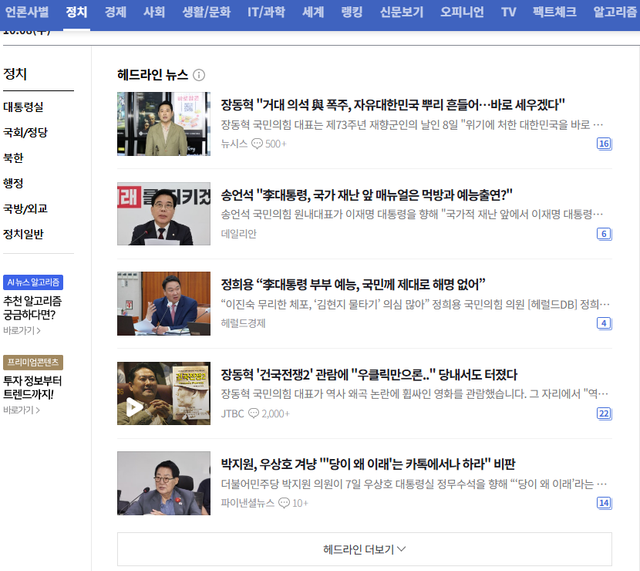Open related articles badge numbered 16

point(604,144)
